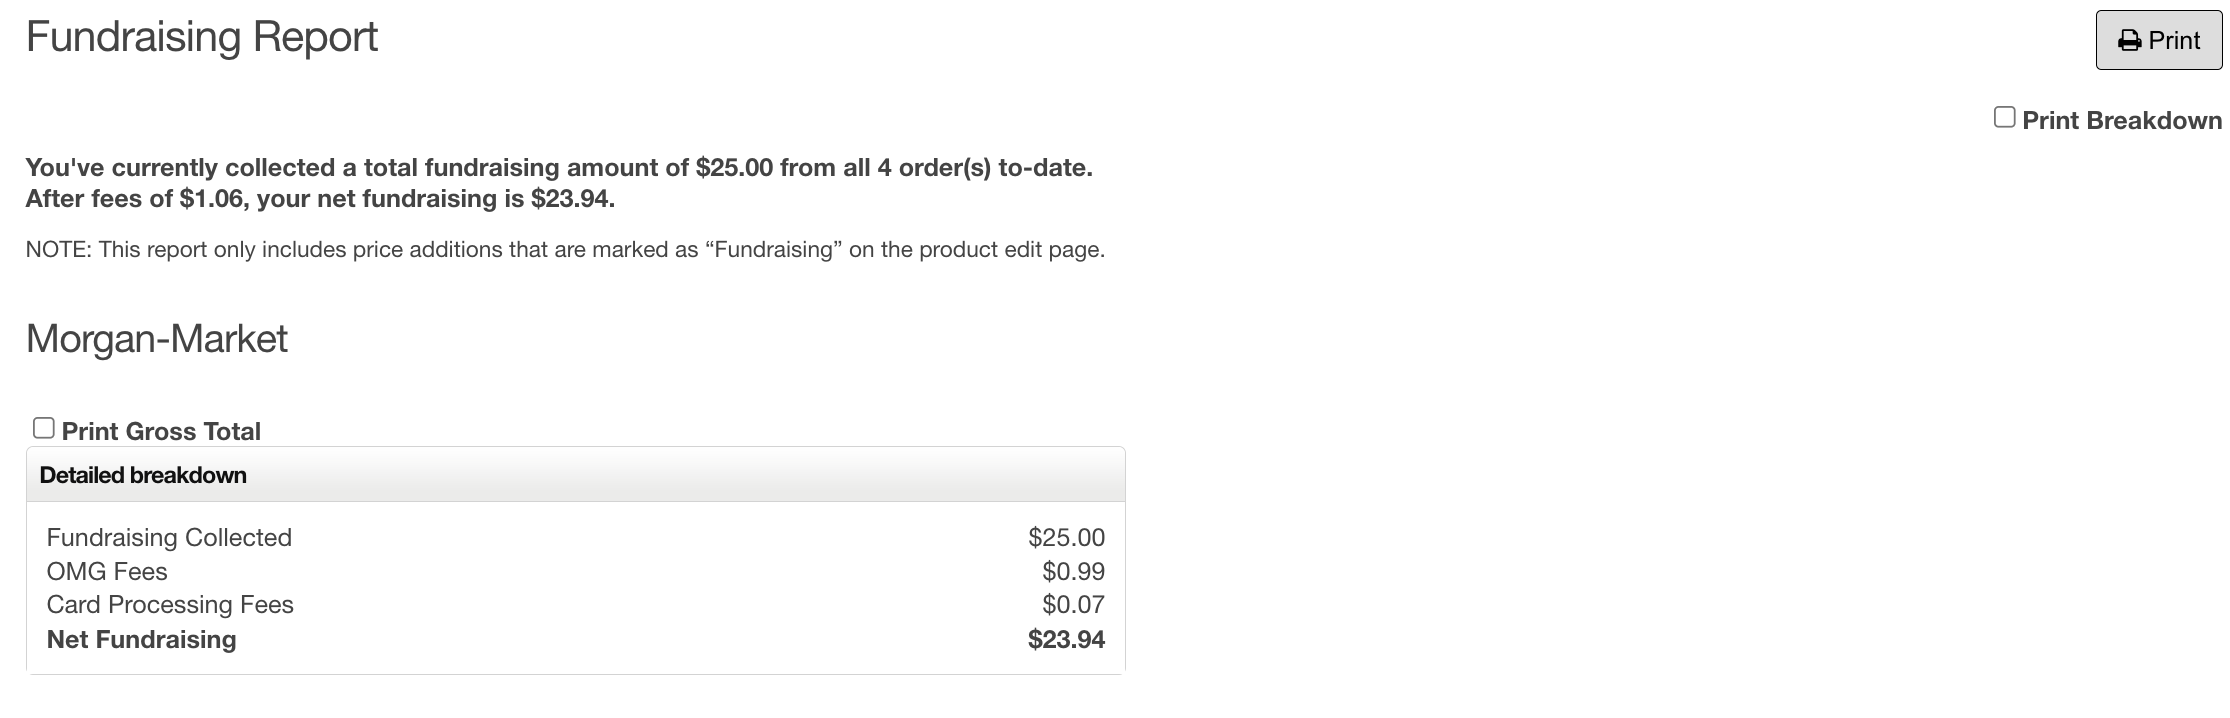Click the printer icon in Print button
This screenshot has height=718, width=2230.
[2130, 41]
